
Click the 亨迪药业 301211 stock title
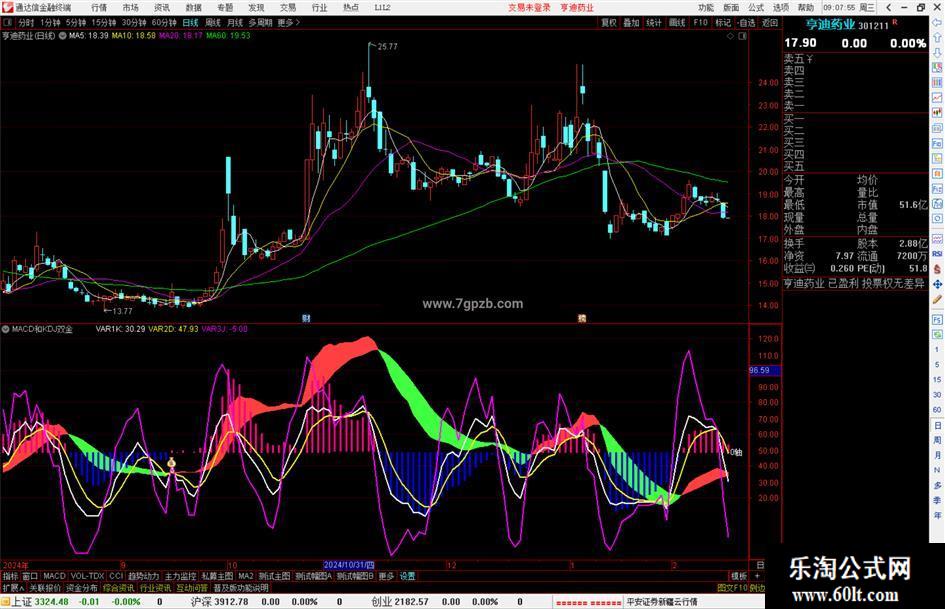(x=847, y=25)
